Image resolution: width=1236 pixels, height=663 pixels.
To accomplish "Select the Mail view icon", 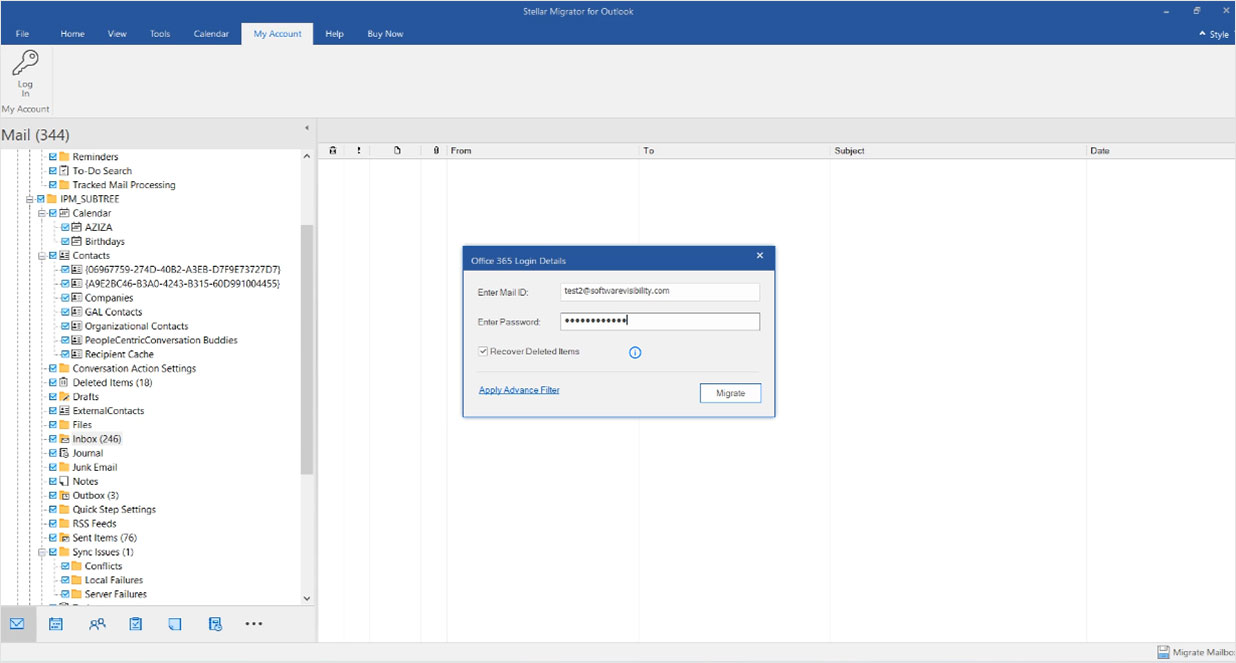I will click(16, 624).
